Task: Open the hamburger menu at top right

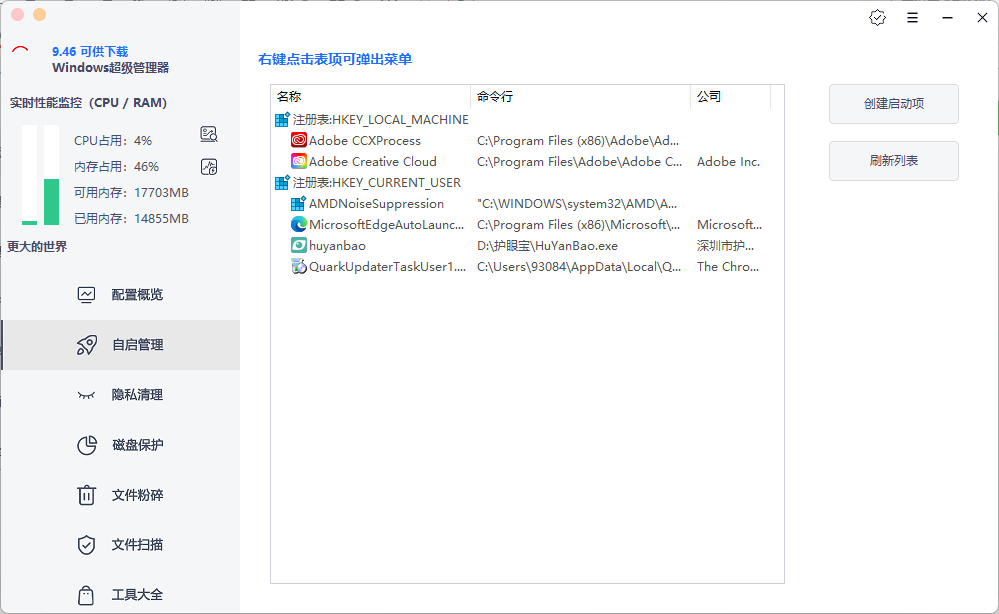Action: 912,17
